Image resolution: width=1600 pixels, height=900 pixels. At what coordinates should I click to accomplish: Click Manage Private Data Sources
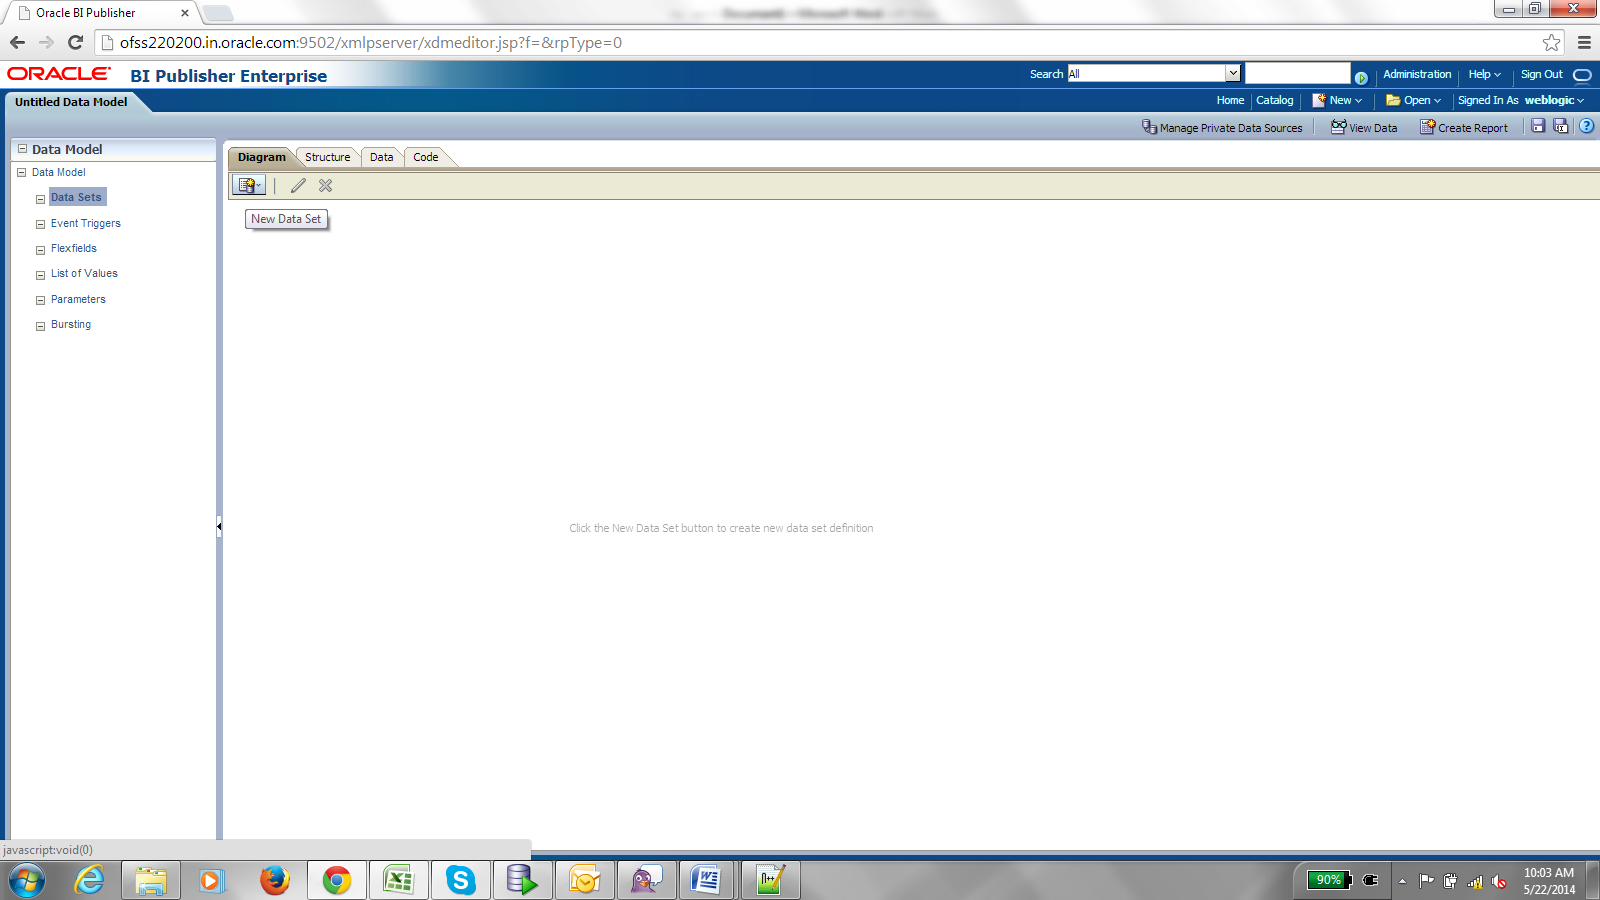(1222, 127)
